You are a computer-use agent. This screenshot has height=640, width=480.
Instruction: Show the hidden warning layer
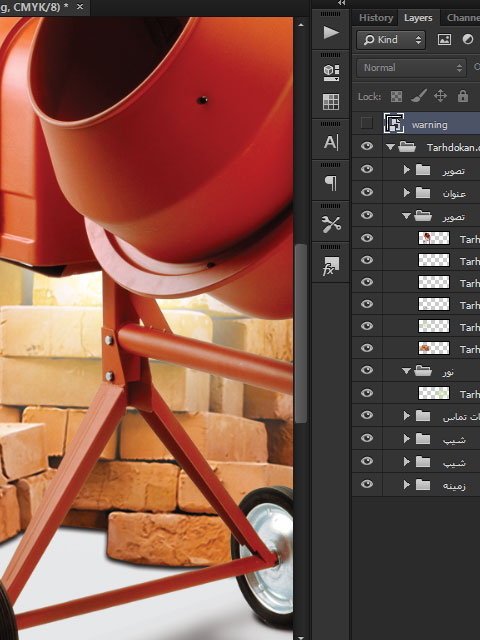[367, 123]
